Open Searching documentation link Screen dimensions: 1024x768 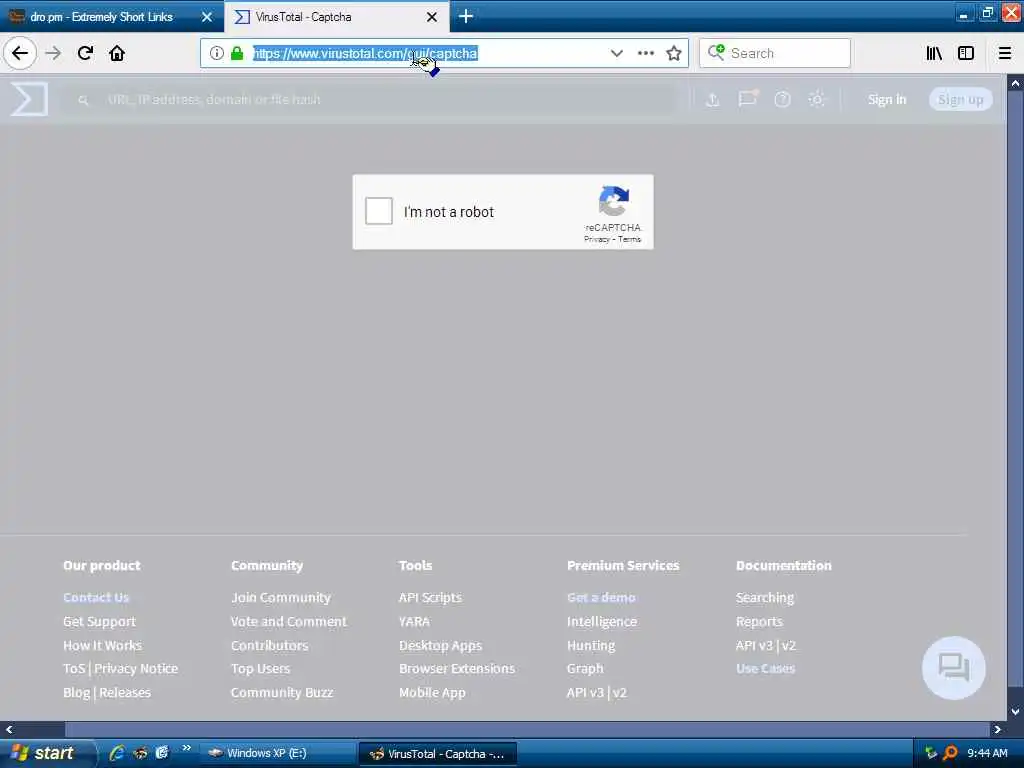765,597
